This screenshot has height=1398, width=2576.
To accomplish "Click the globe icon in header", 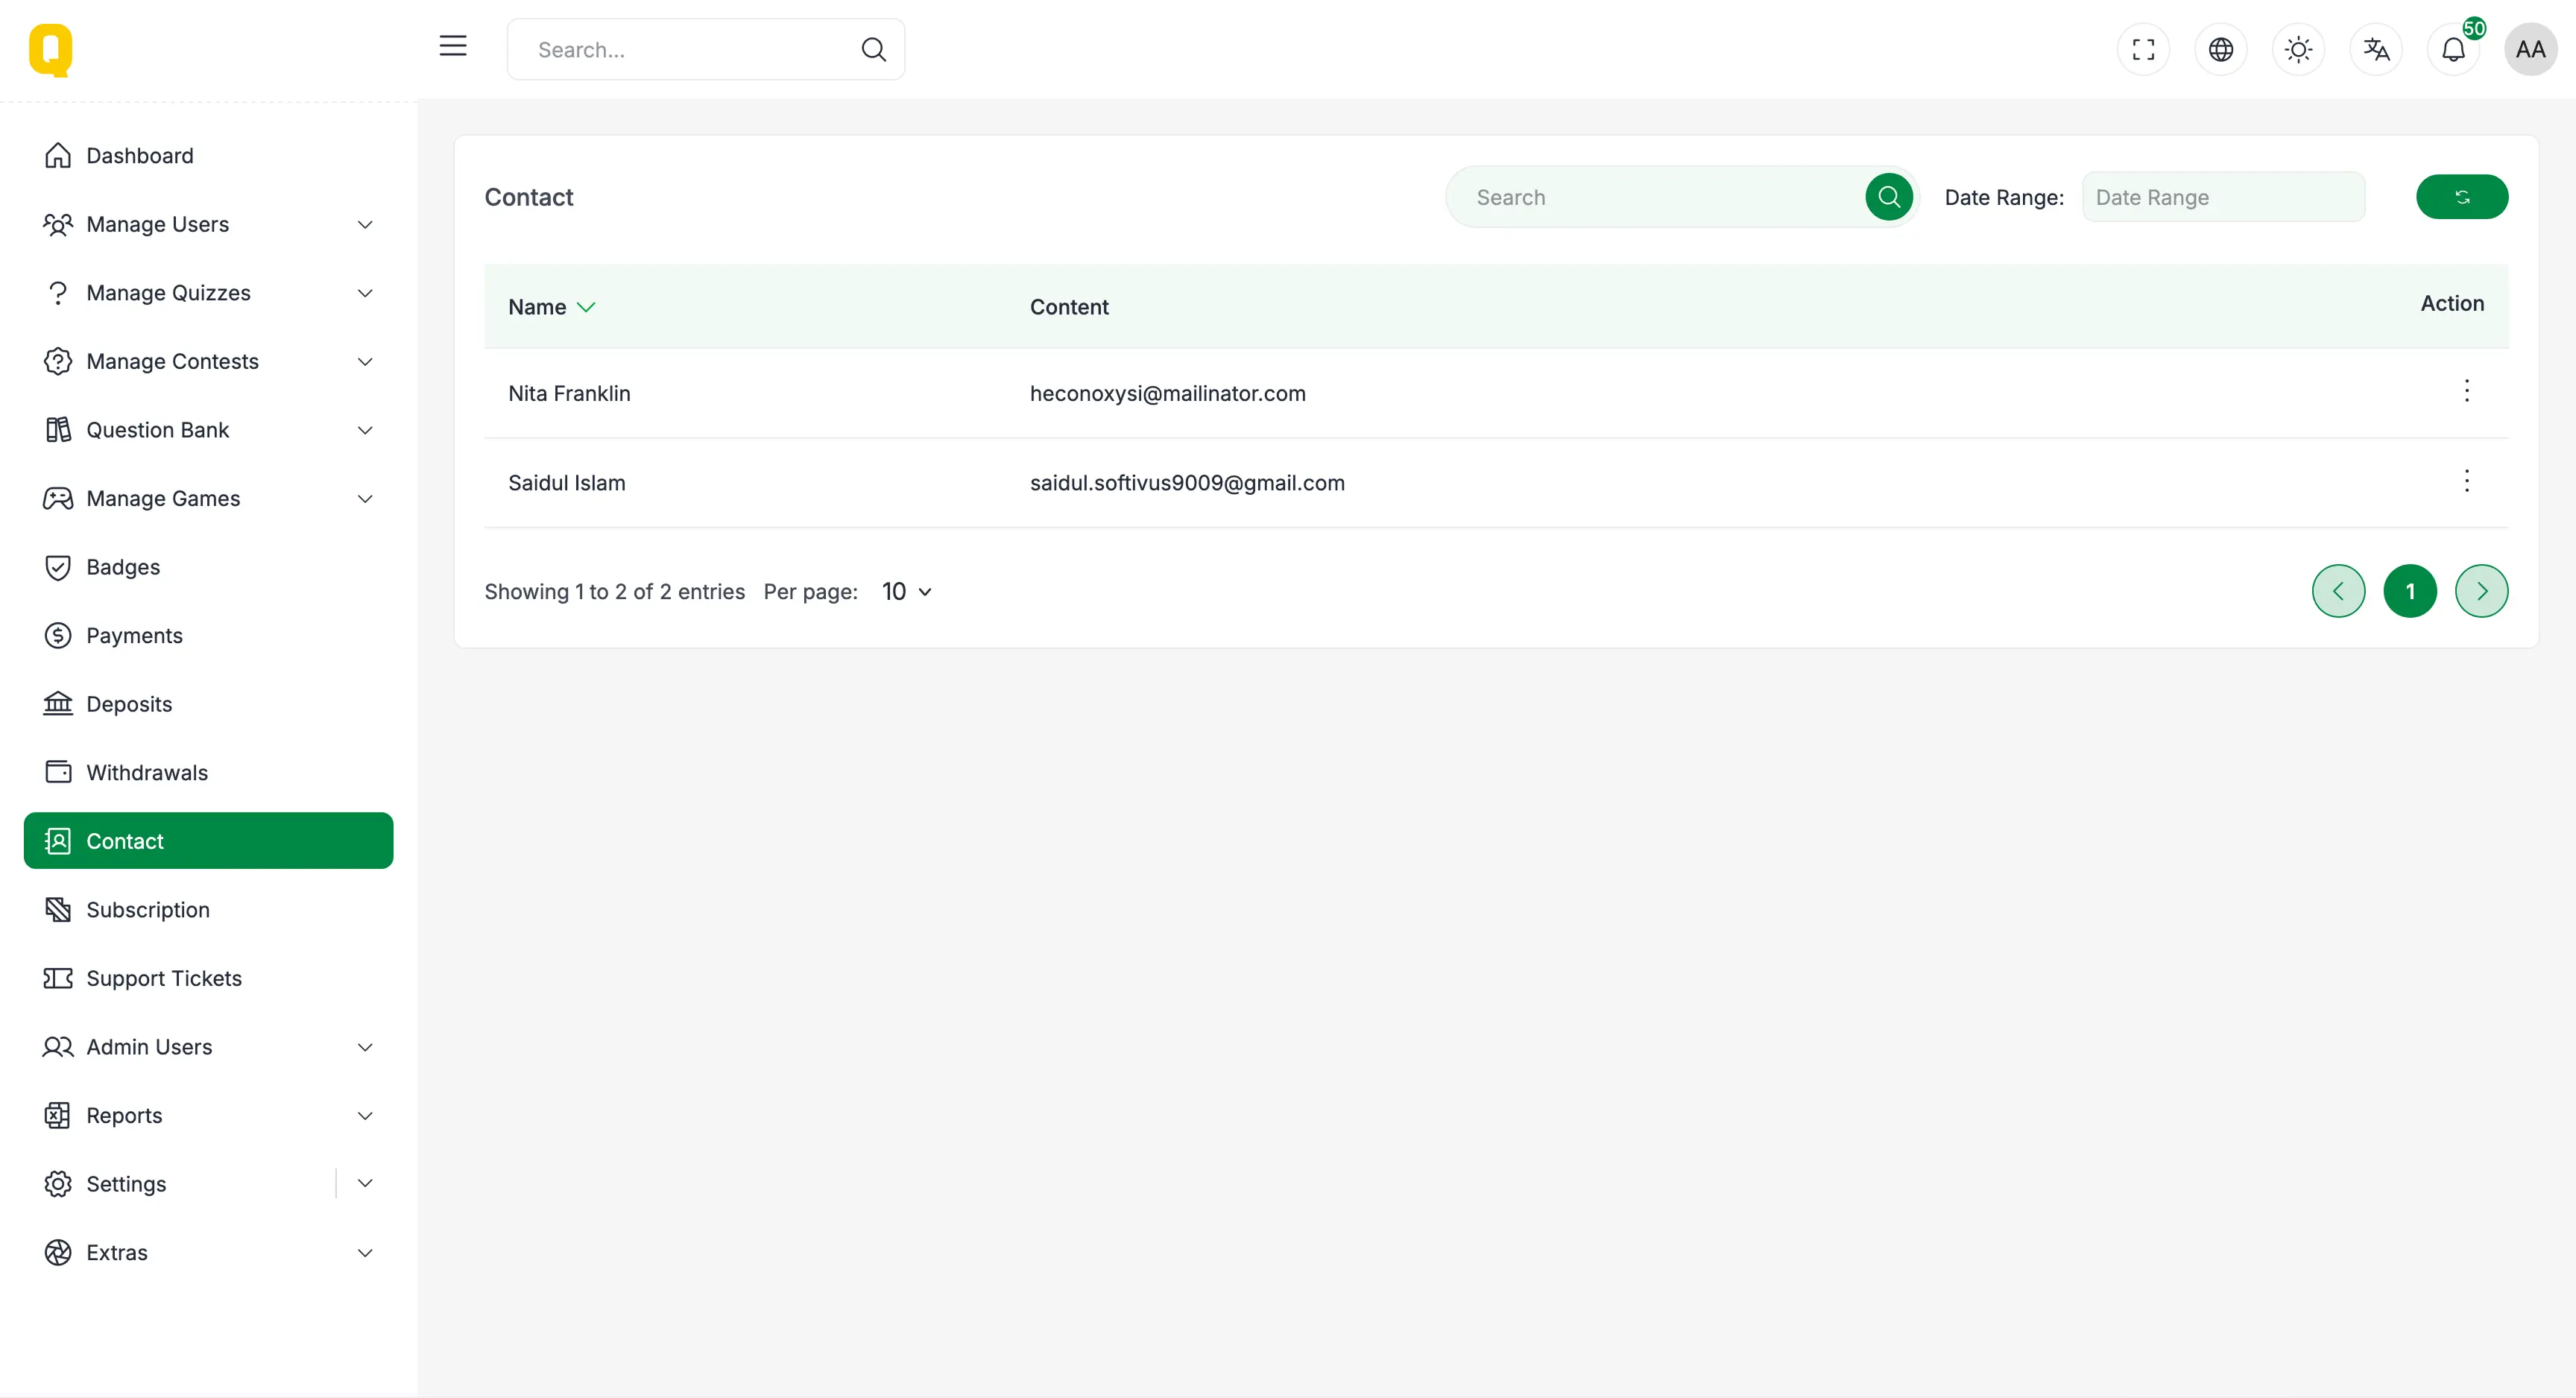I will pos(2220,49).
